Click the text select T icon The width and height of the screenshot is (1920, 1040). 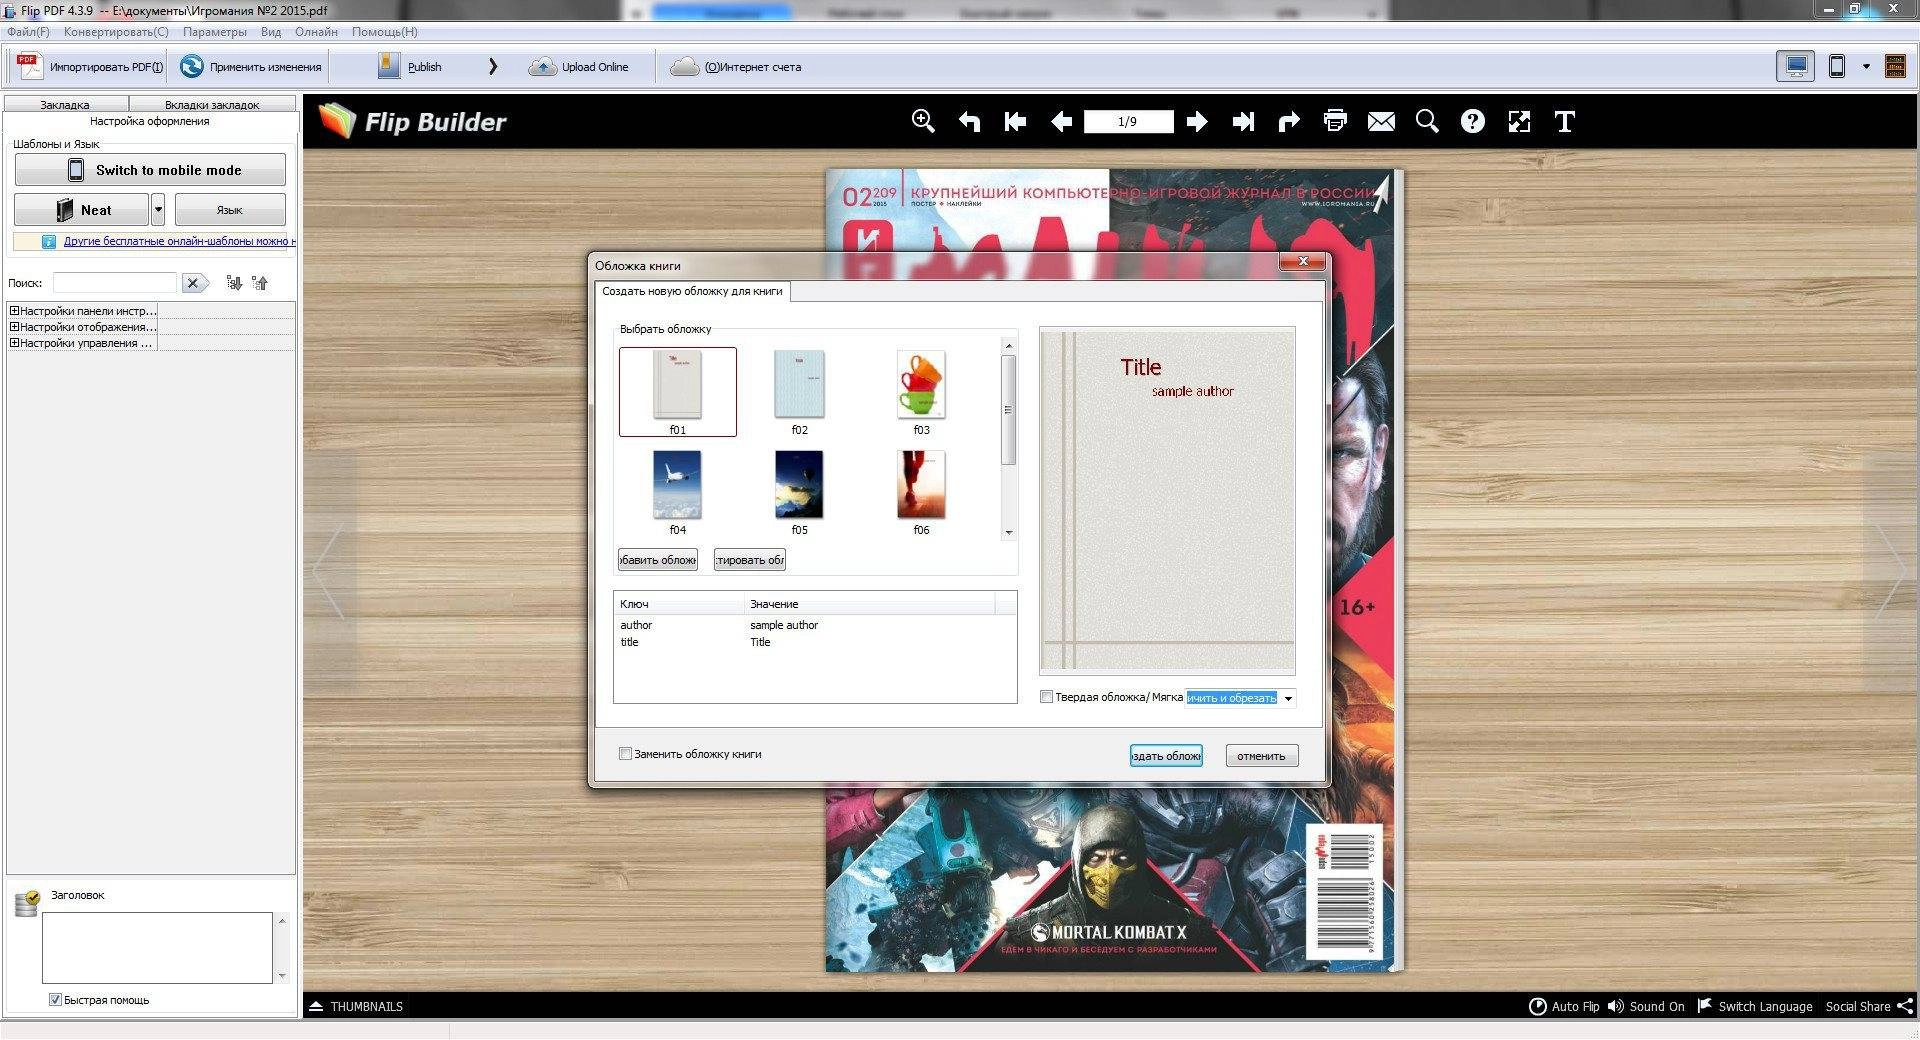click(1565, 122)
